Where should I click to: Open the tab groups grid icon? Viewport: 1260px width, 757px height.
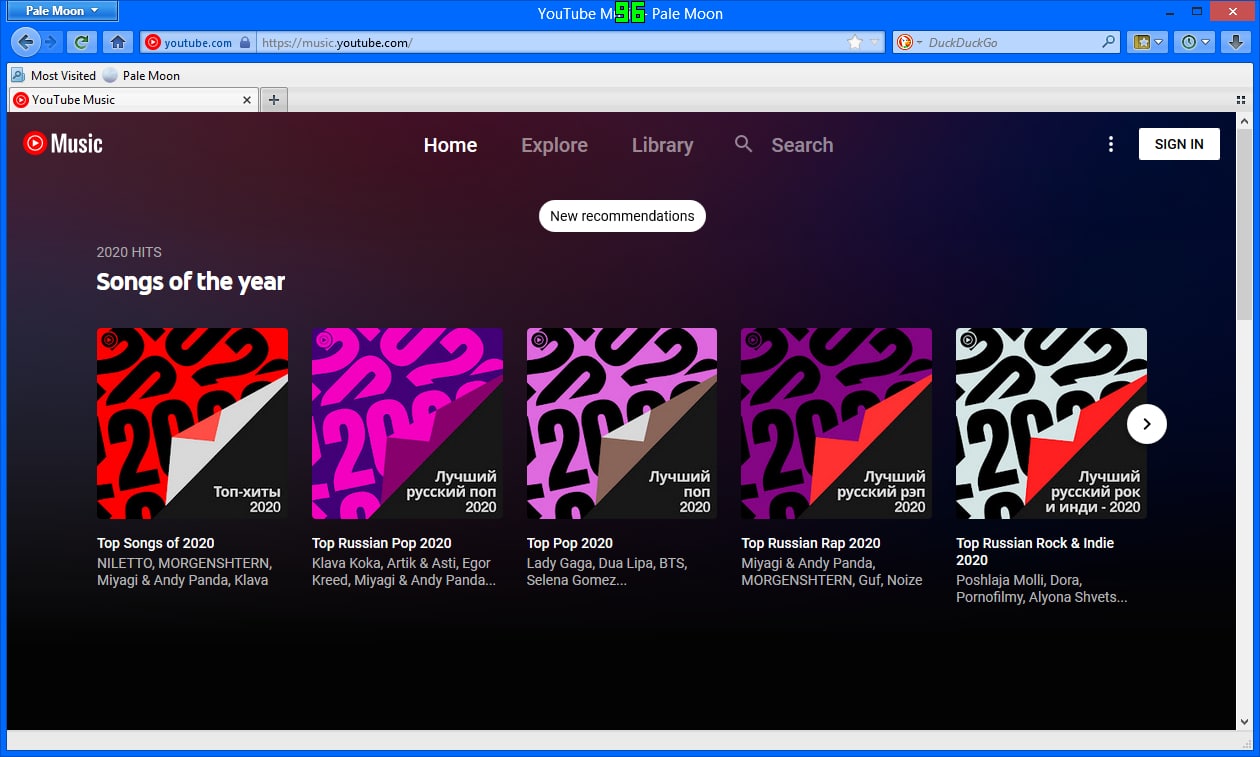coord(1241,99)
